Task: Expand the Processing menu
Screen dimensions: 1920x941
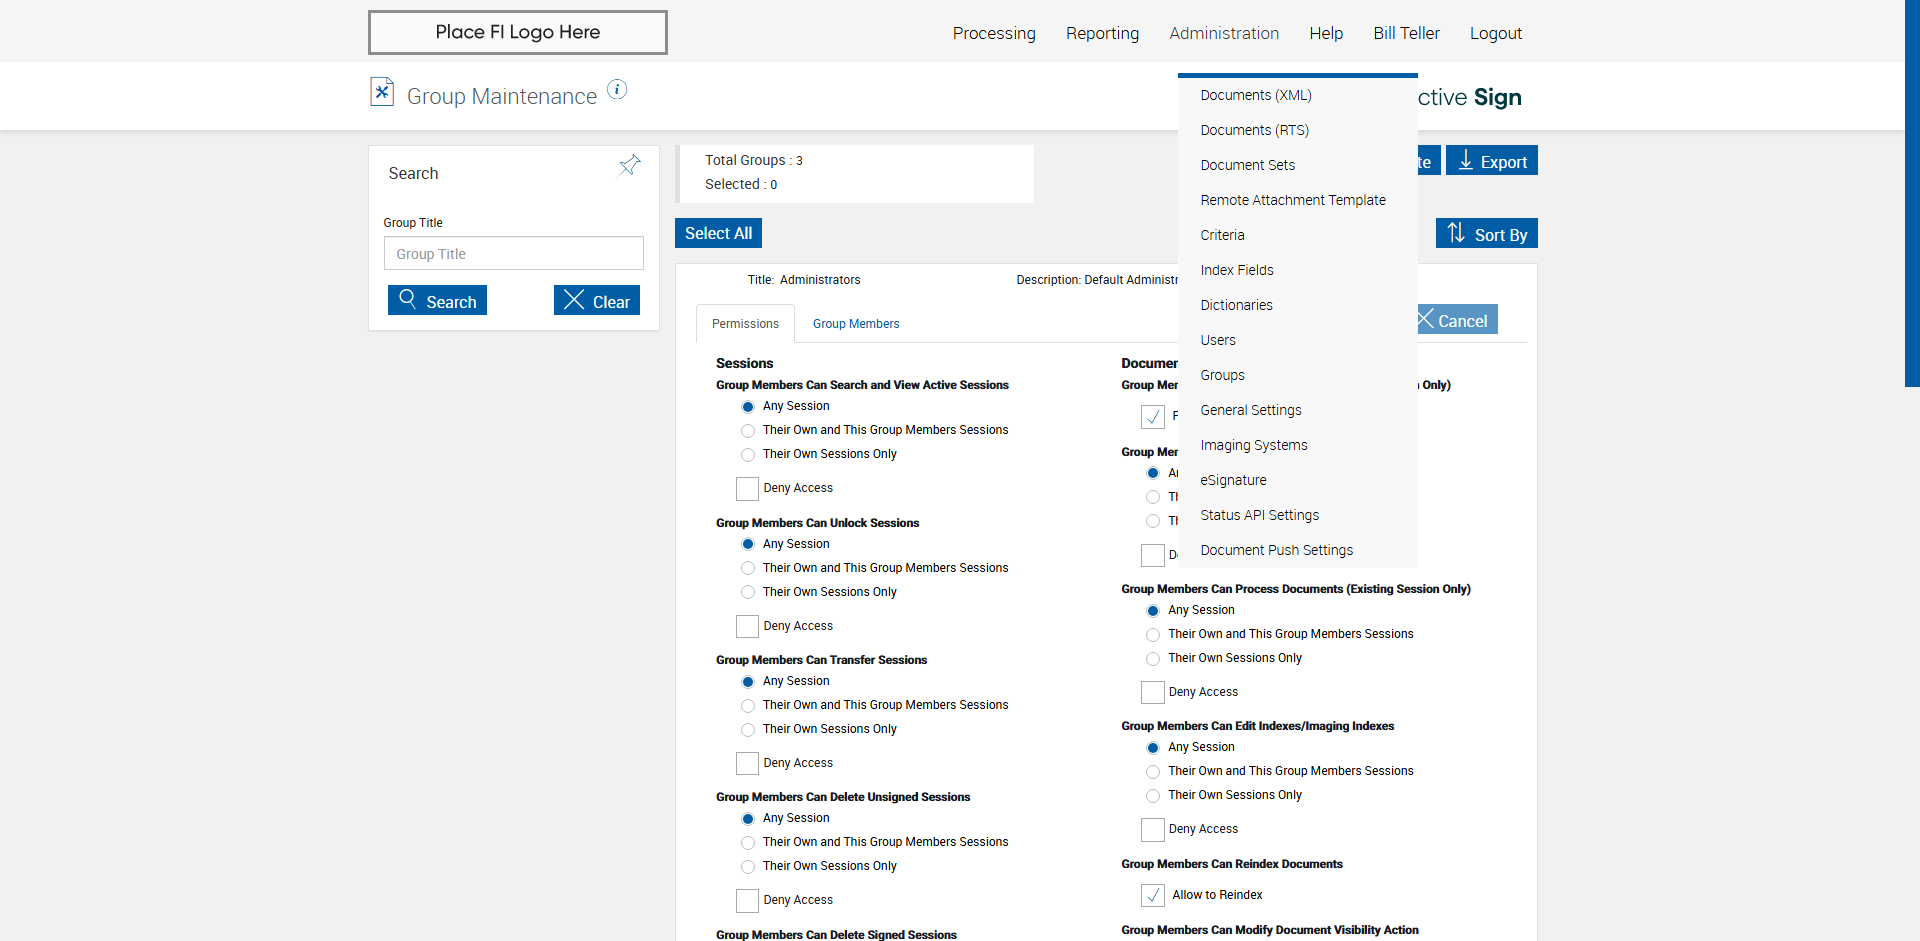Action: (x=994, y=33)
